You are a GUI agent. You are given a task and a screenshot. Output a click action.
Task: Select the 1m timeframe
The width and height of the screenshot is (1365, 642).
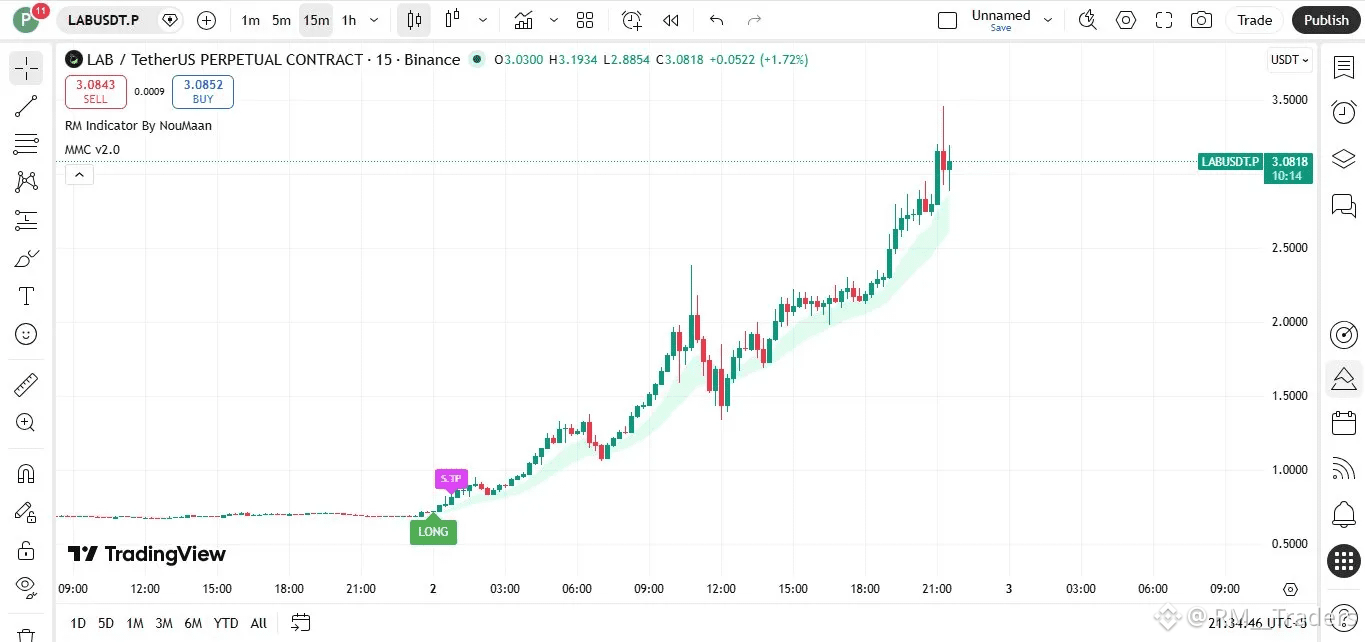tap(251, 20)
